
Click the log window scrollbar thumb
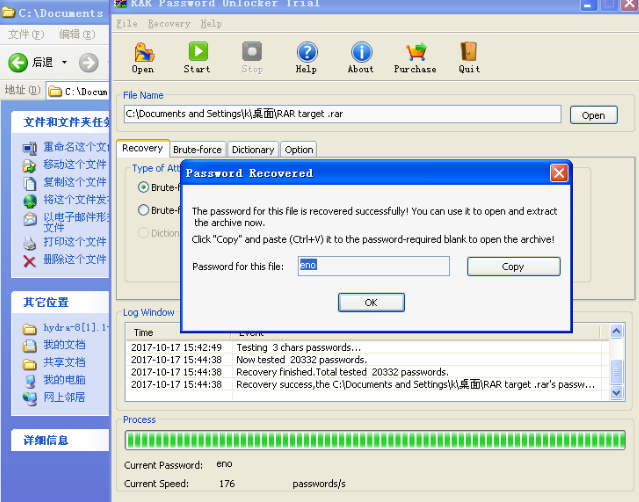pos(616,371)
